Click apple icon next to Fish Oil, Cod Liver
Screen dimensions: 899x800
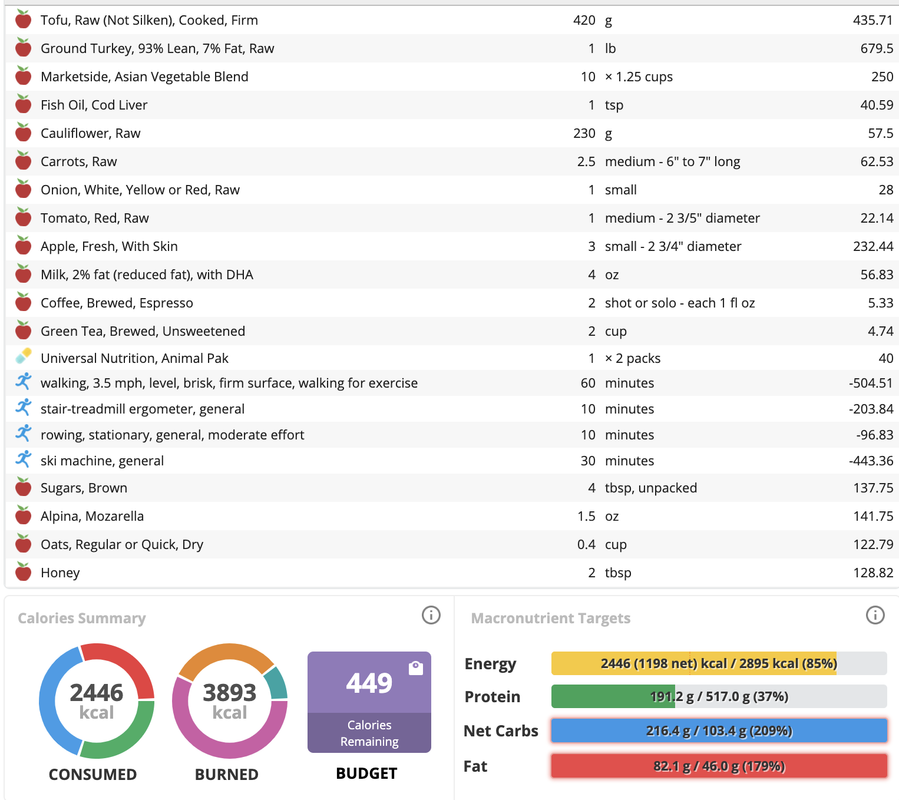23,104
